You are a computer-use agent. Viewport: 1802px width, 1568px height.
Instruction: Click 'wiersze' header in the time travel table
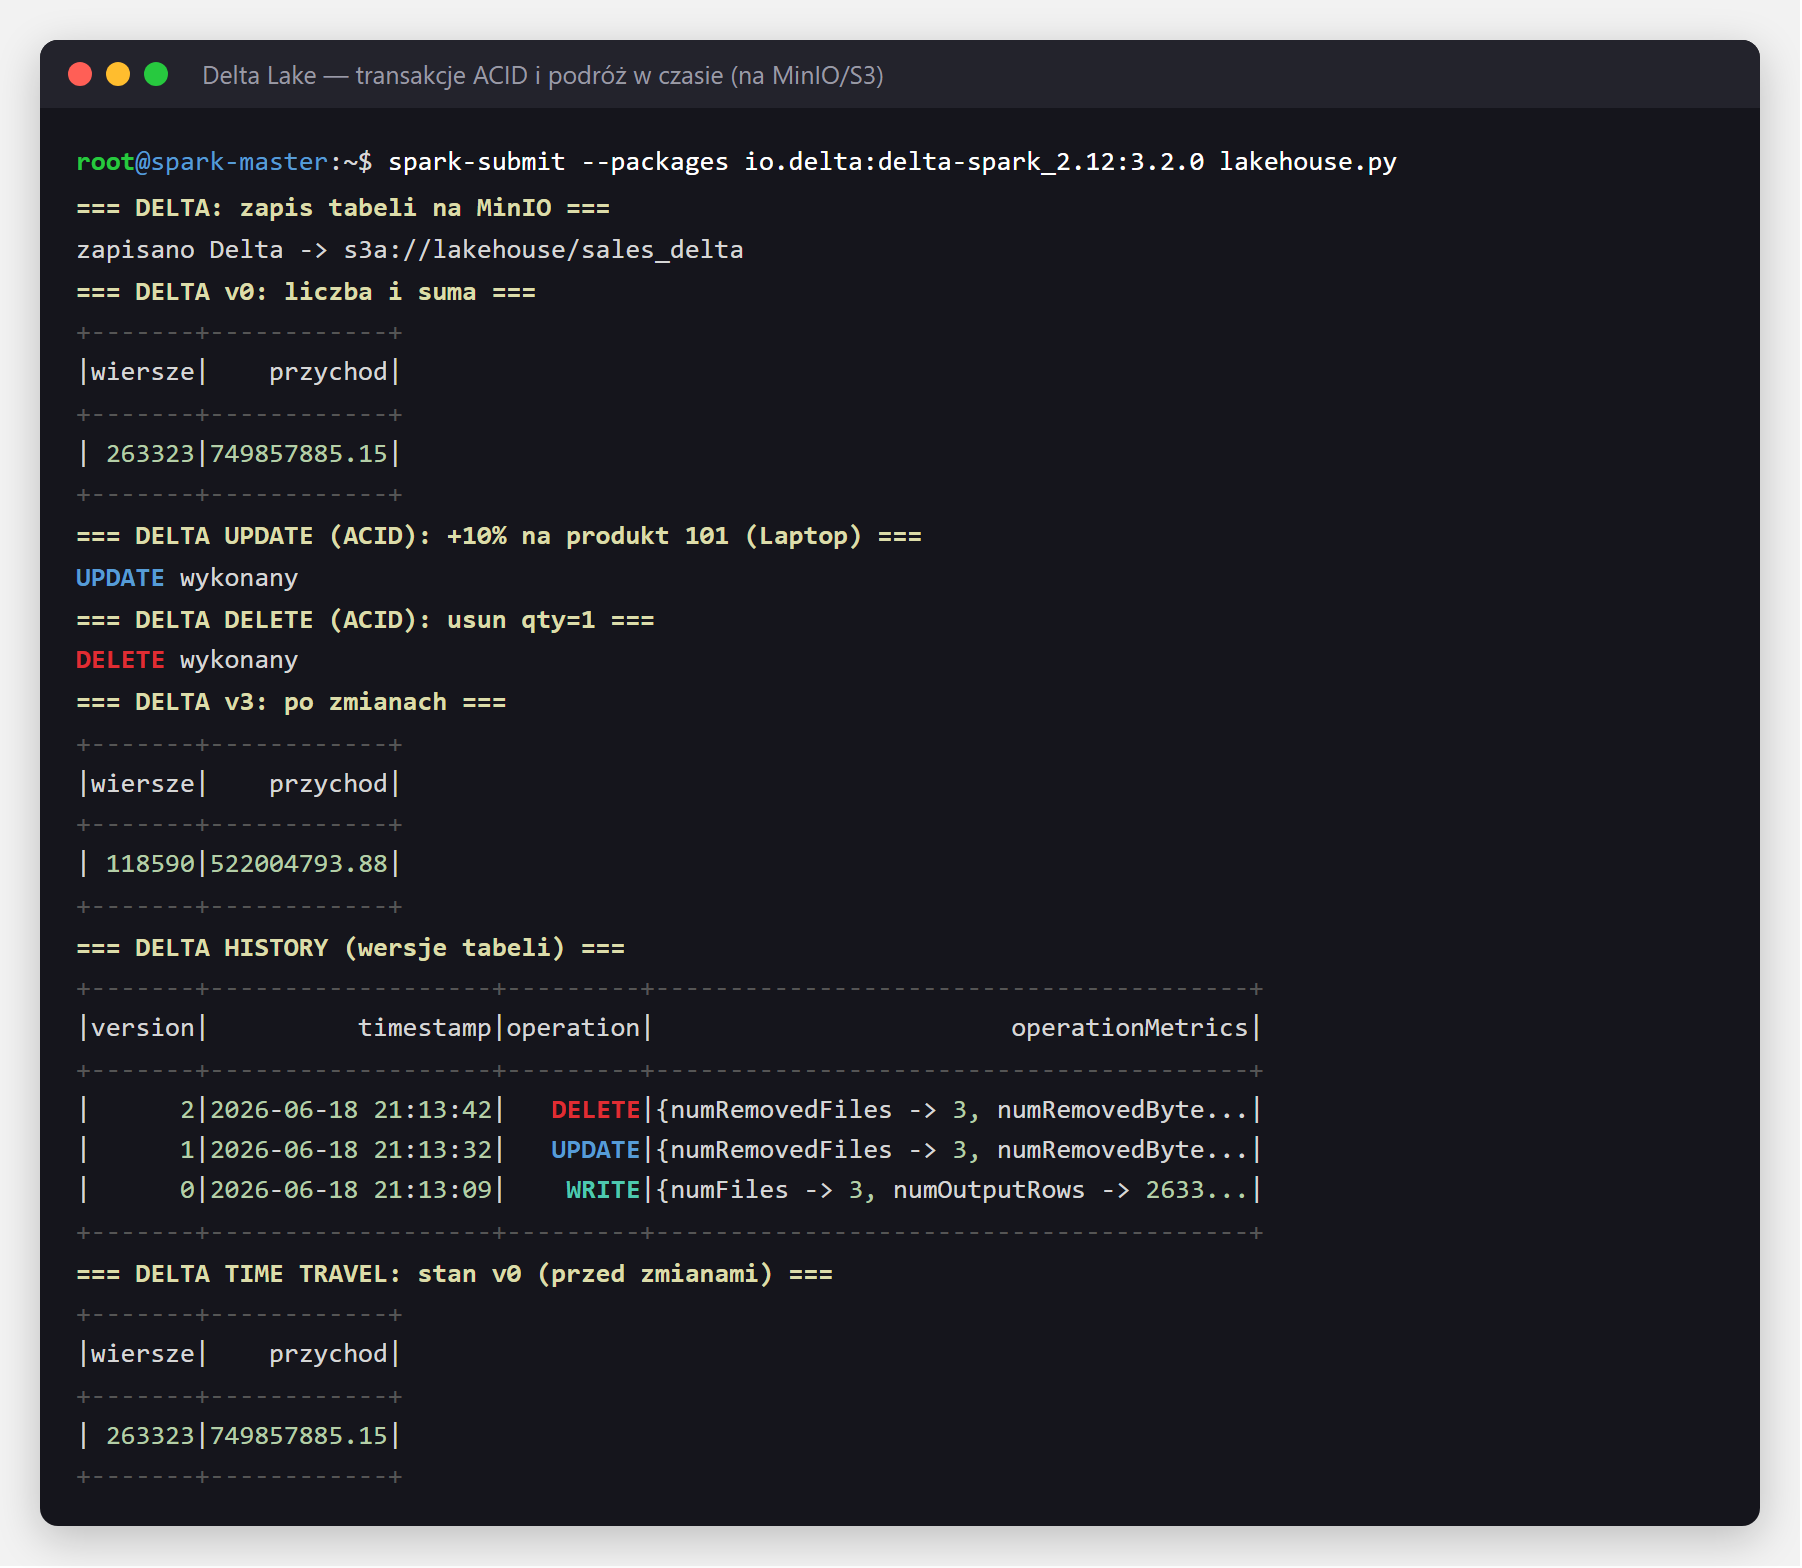pyautogui.click(x=143, y=1354)
